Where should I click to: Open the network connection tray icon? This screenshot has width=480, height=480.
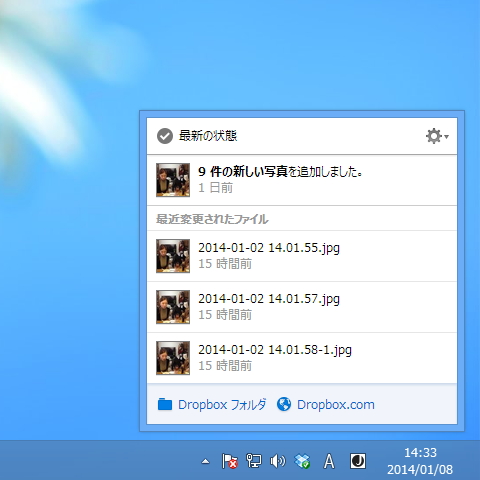pyautogui.click(x=254, y=461)
